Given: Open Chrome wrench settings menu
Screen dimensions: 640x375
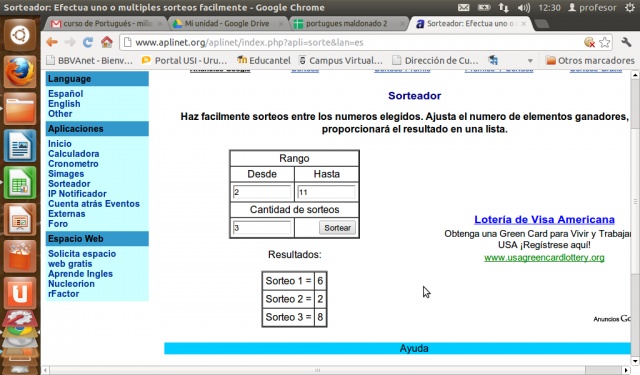Looking at the screenshot, I should [626, 42].
